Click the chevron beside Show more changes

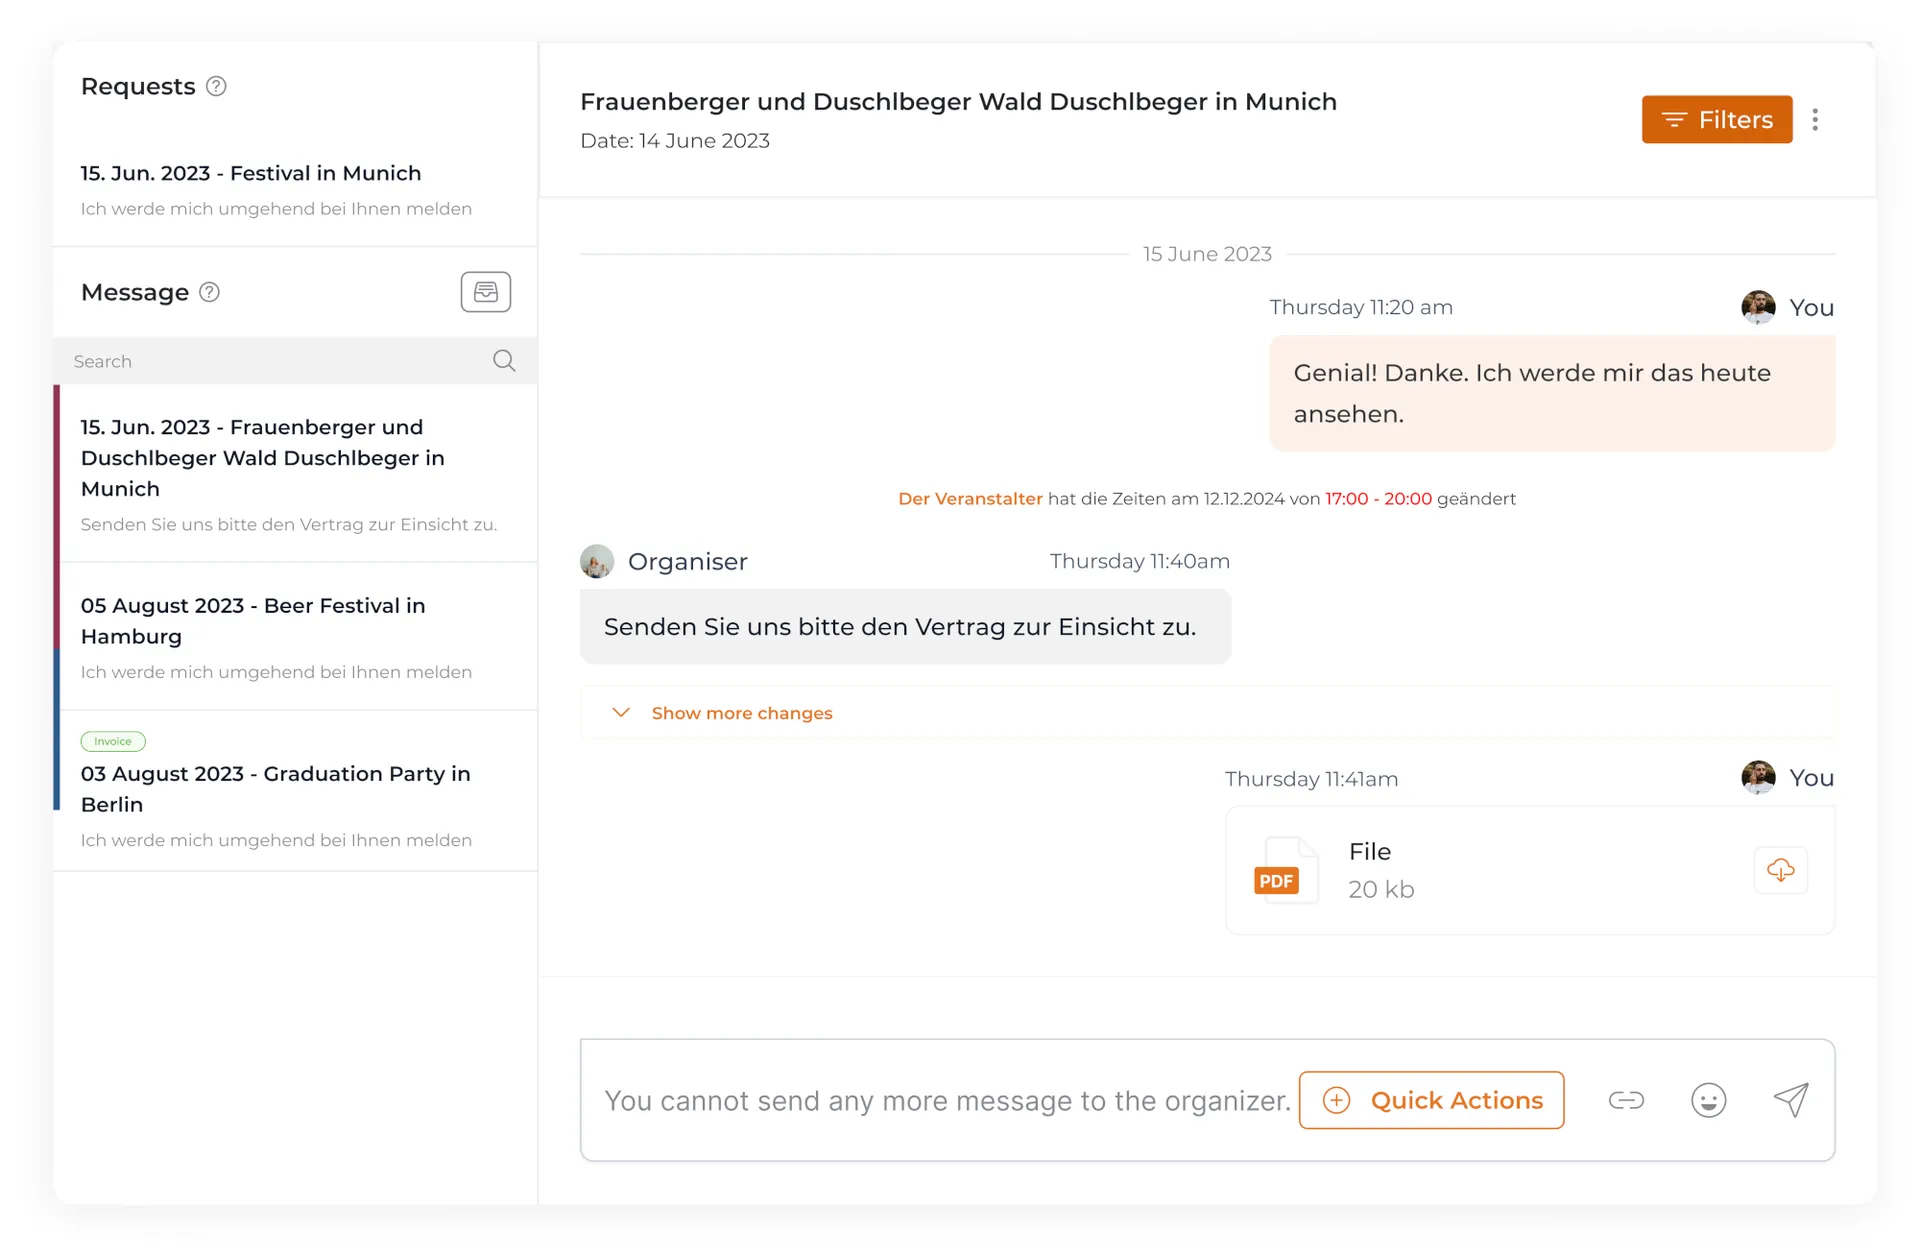(621, 713)
